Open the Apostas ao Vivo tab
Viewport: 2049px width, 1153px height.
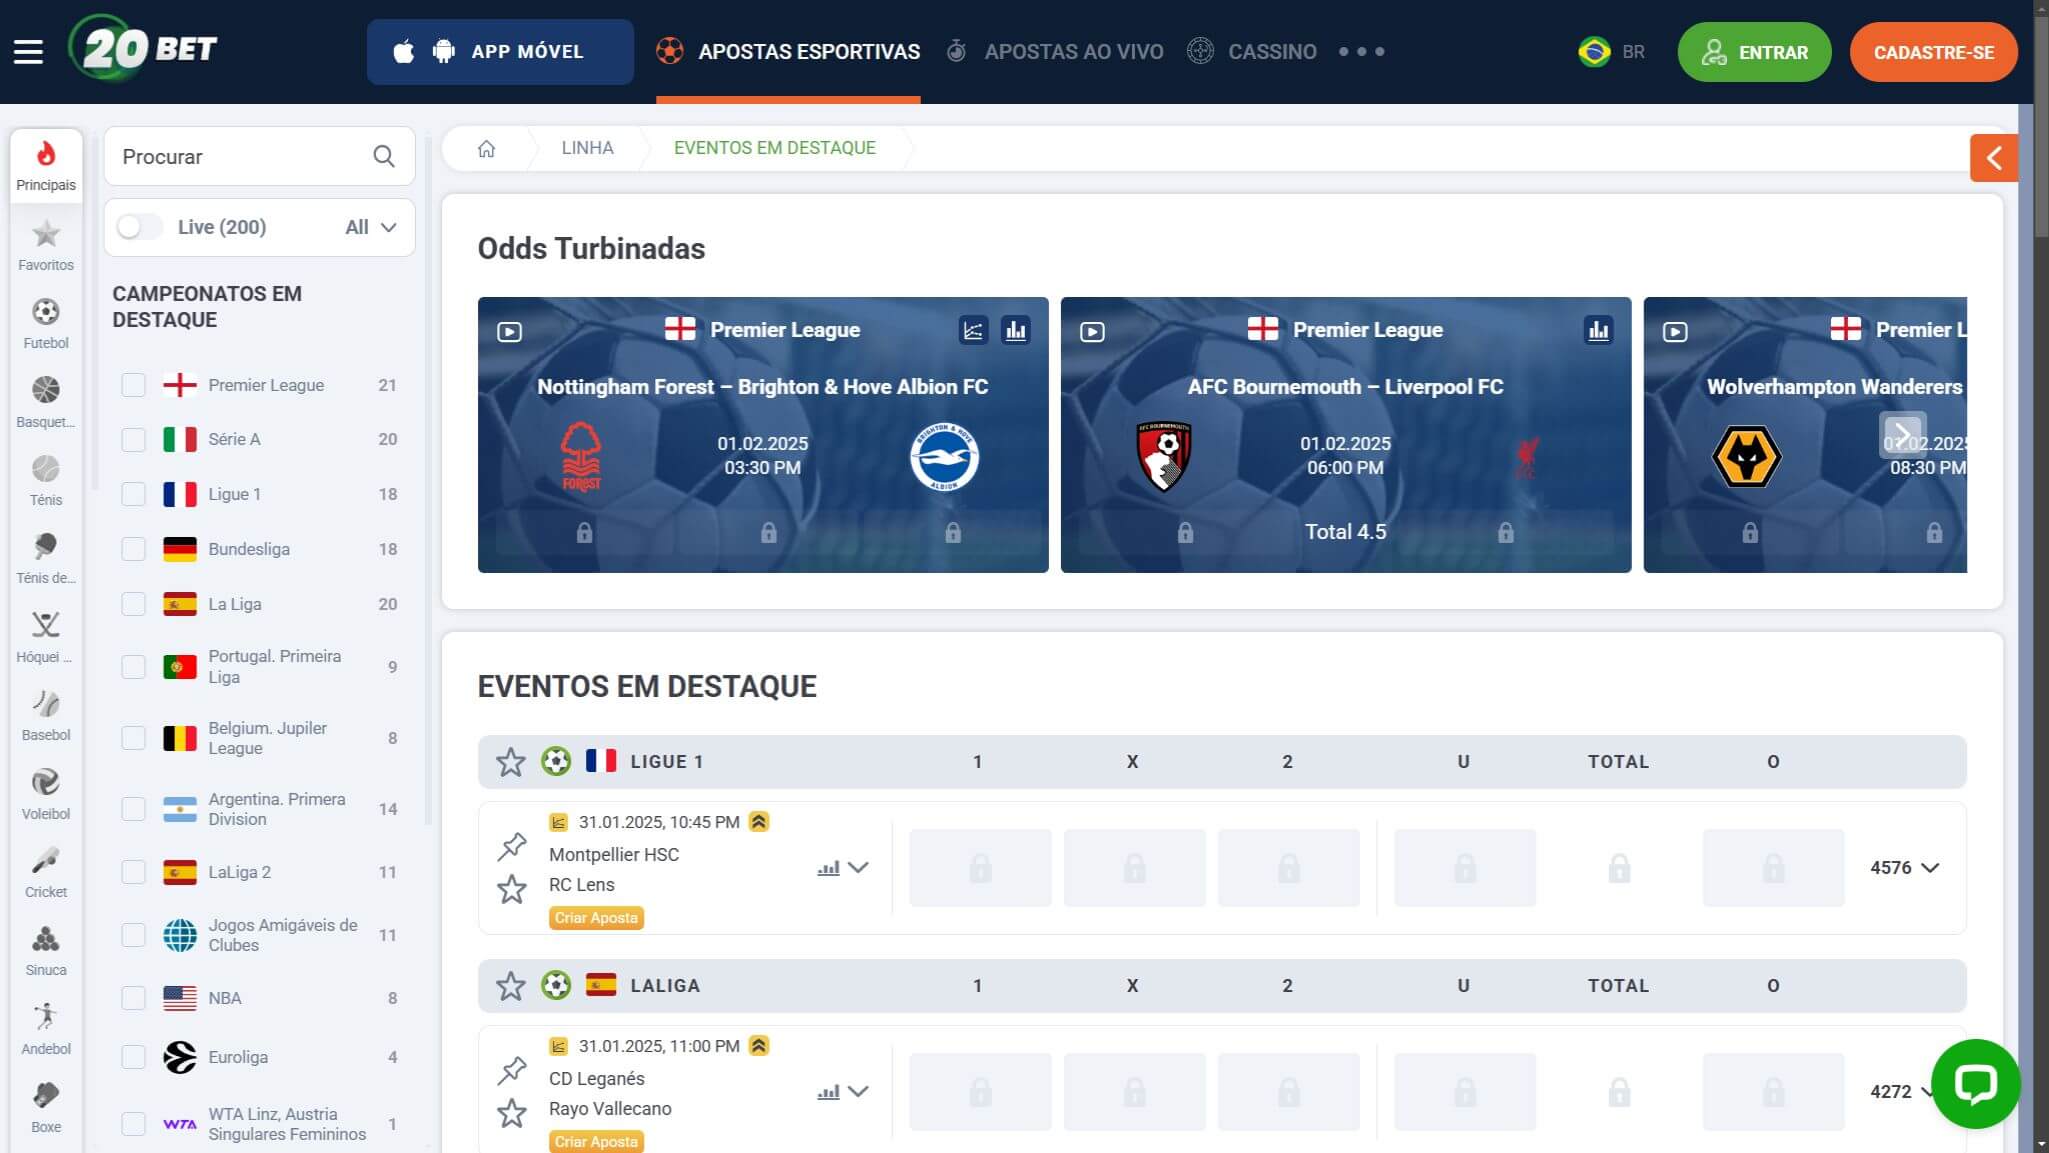1055,52
